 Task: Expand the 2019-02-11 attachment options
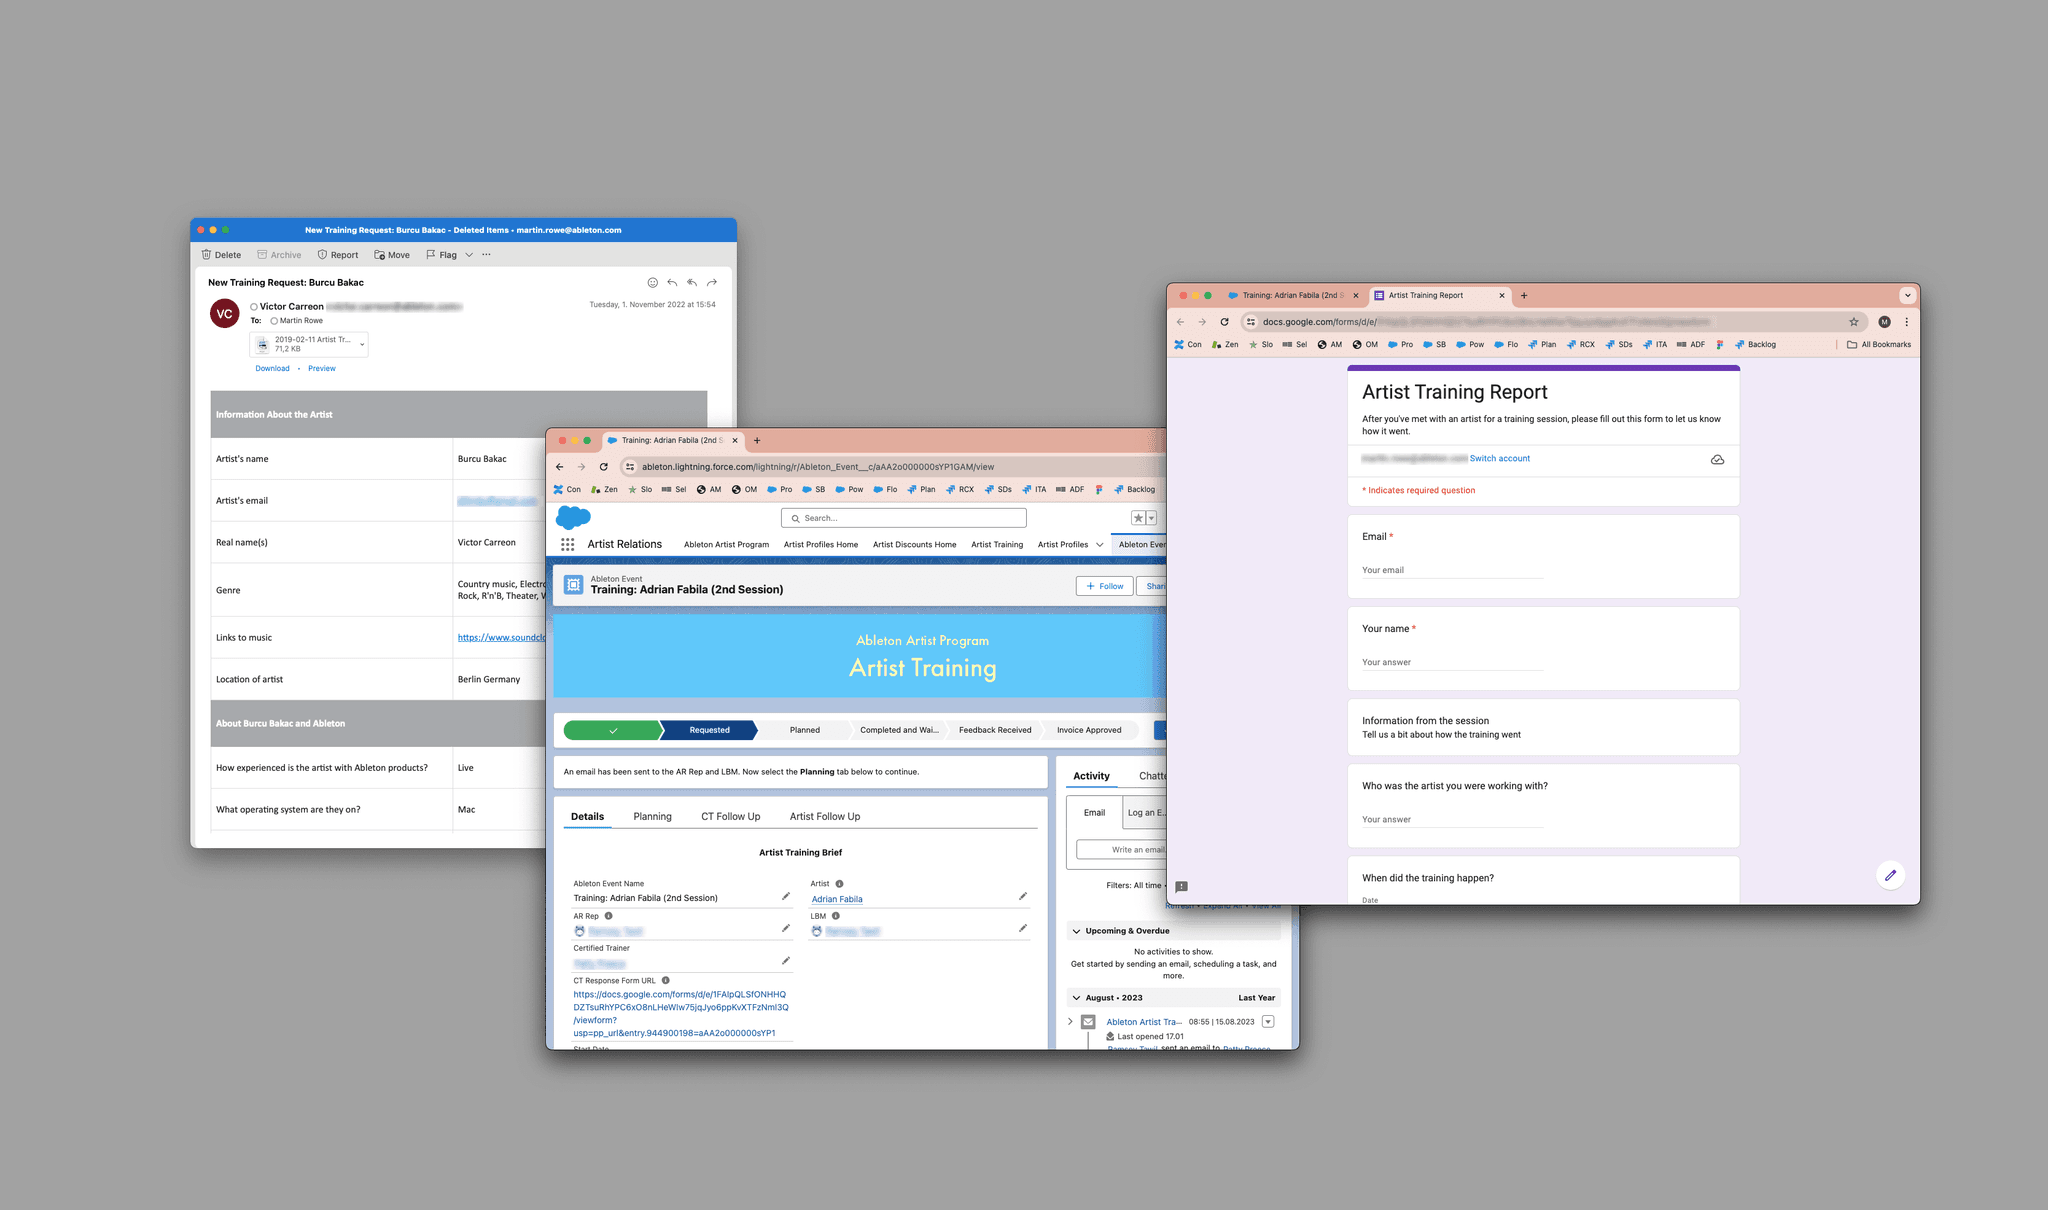pos(362,344)
